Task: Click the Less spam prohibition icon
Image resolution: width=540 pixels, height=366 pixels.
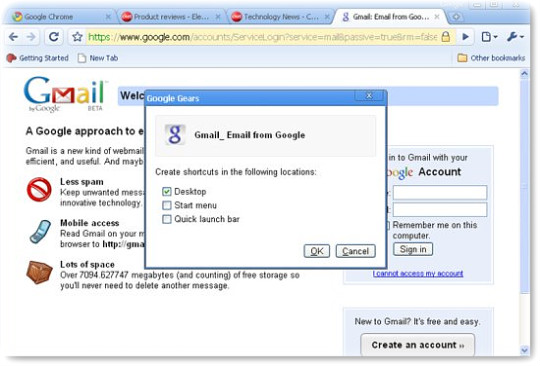Action: 39,189
